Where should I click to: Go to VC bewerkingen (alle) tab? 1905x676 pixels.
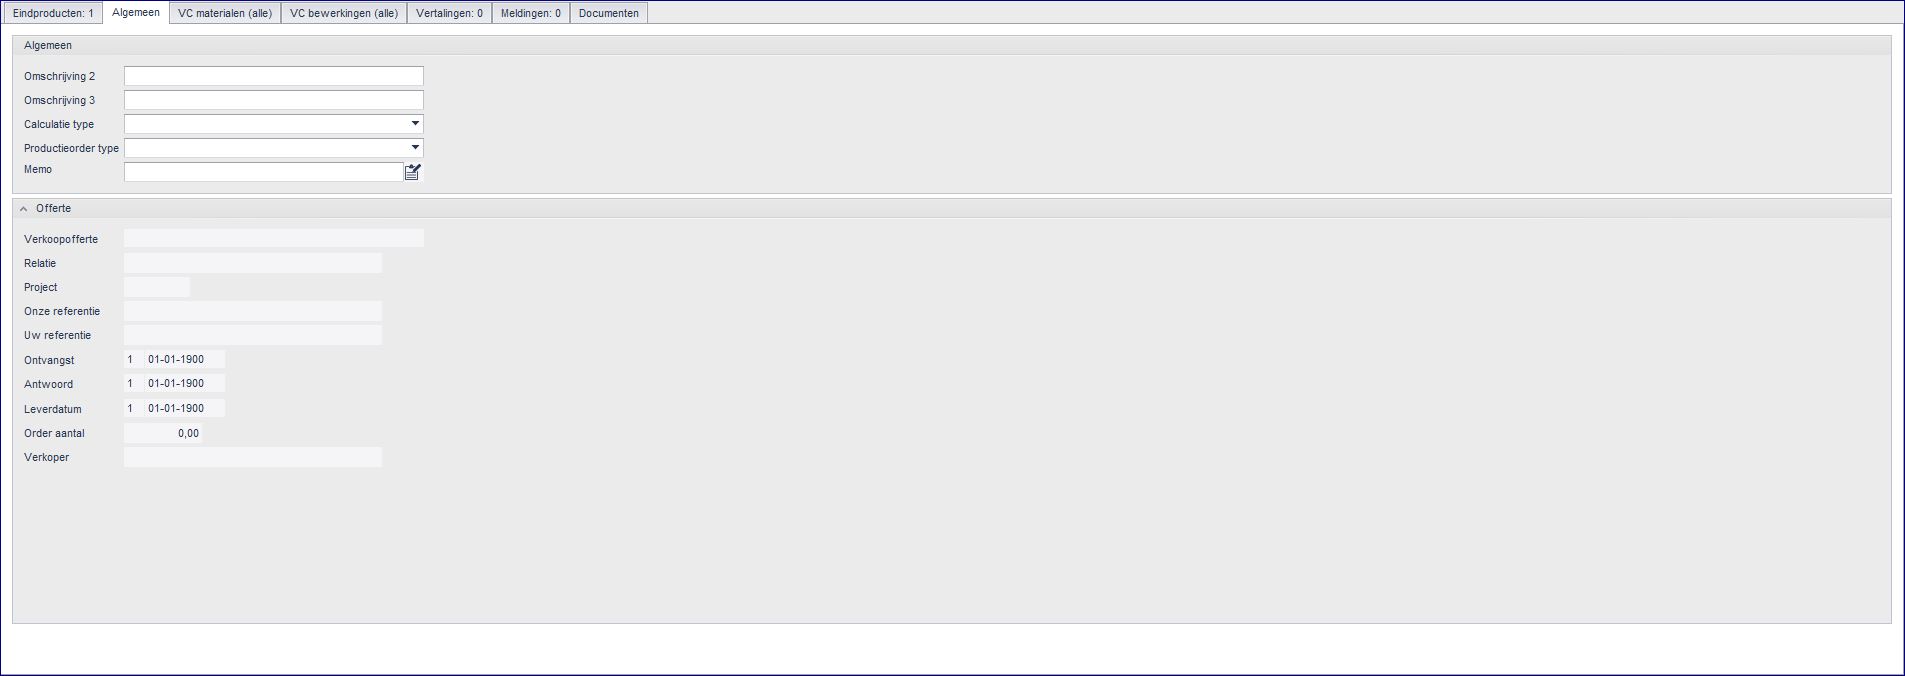coord(344,13)
